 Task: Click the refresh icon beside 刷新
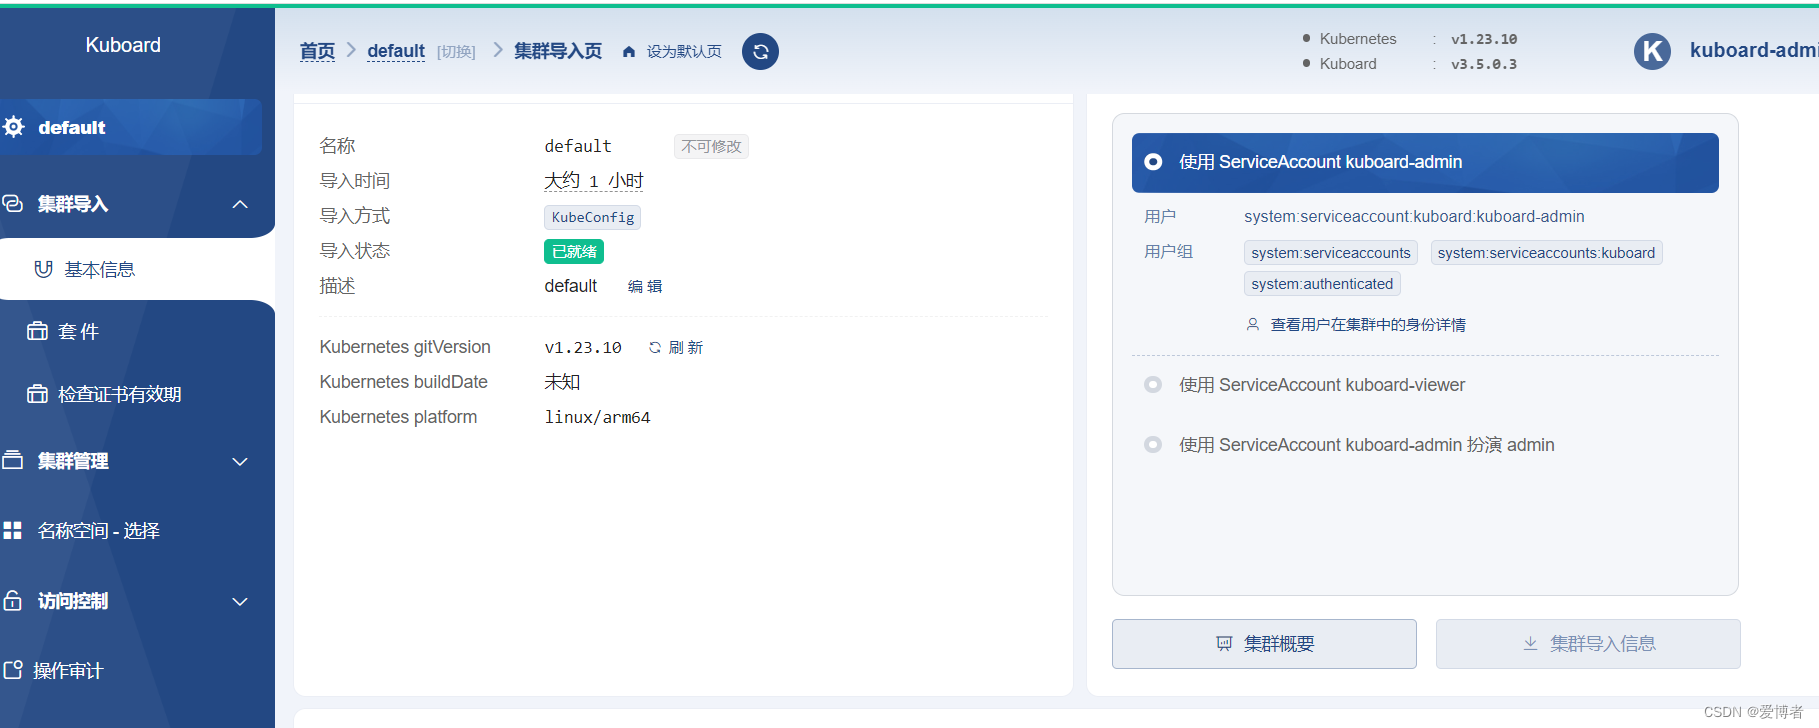(655, 348)
